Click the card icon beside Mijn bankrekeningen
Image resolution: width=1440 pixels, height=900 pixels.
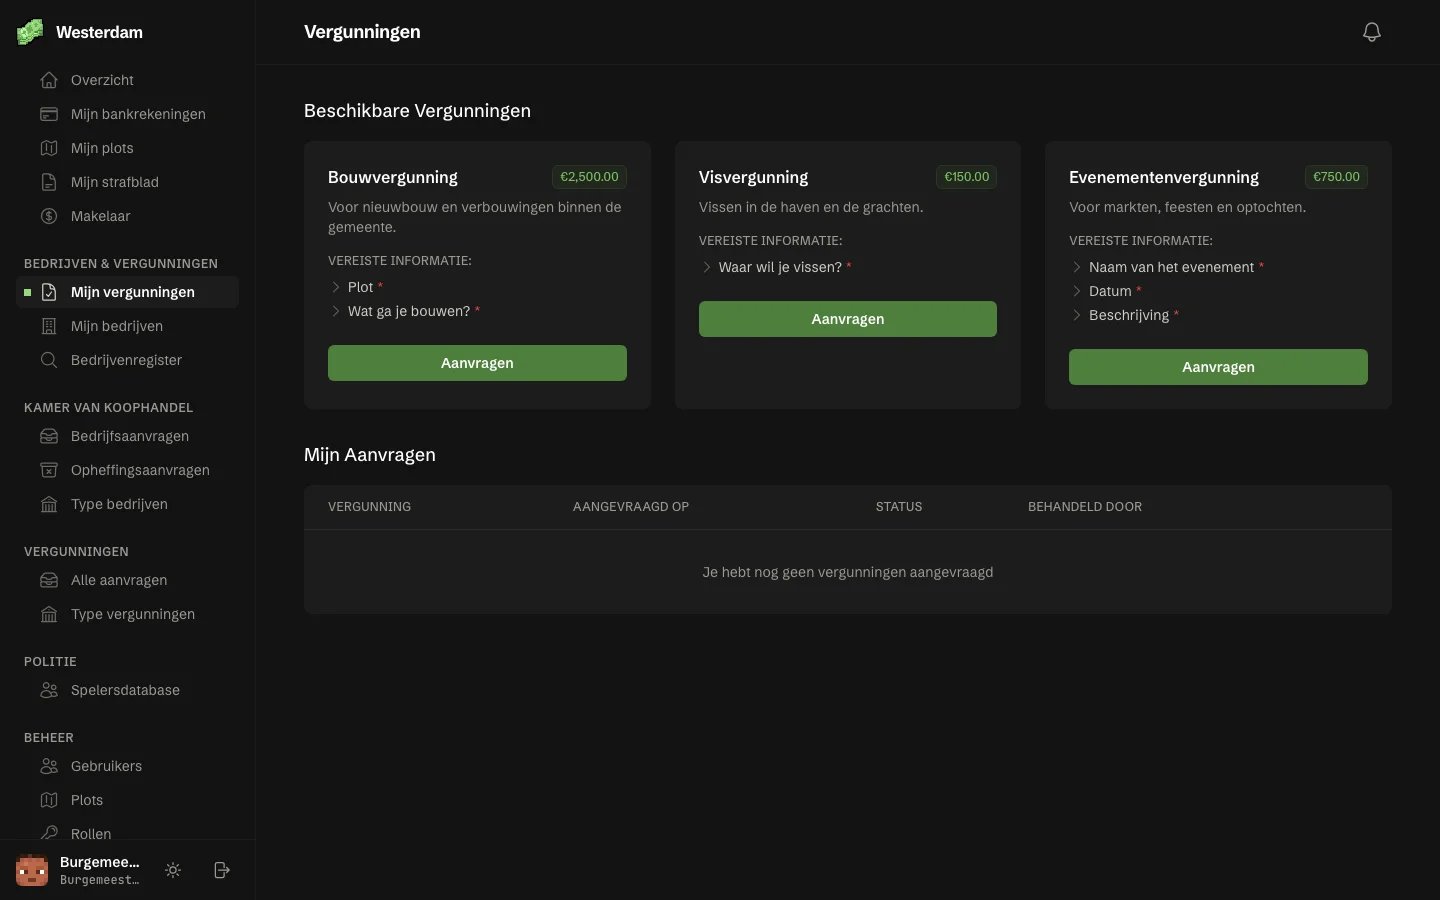coord(49,114)
